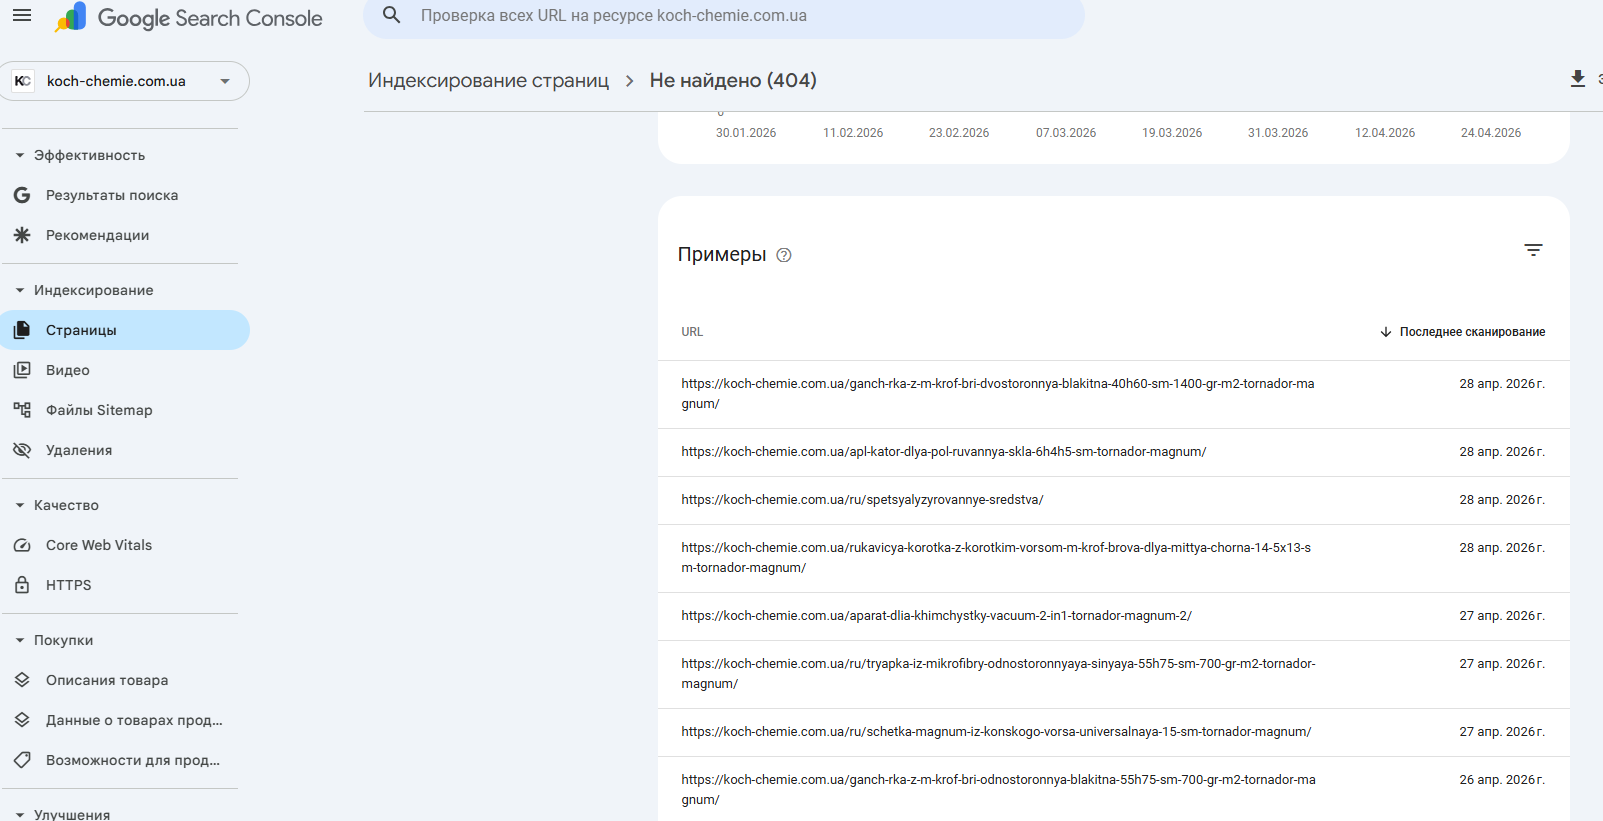The image size is (1603, 821).
Task: Click the Примеры section heading
Action: 722,255
